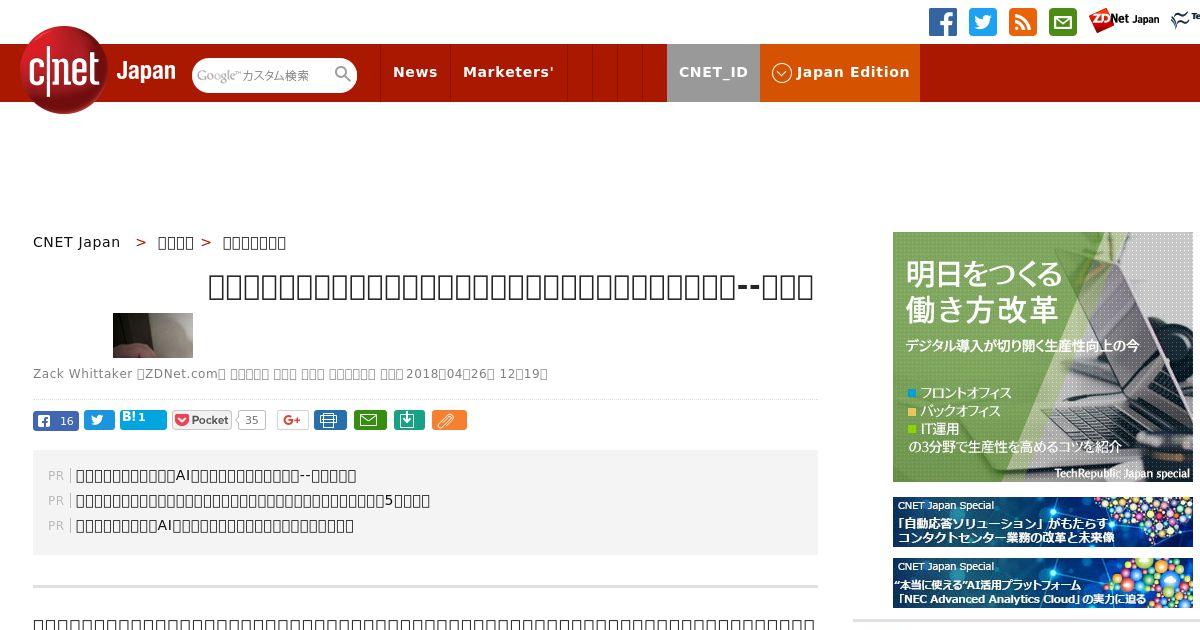Viewport: 1200px width, 630px height.
Task: Open the 自動応答ソリューション special banner
Action: [x=1043, y=522]
